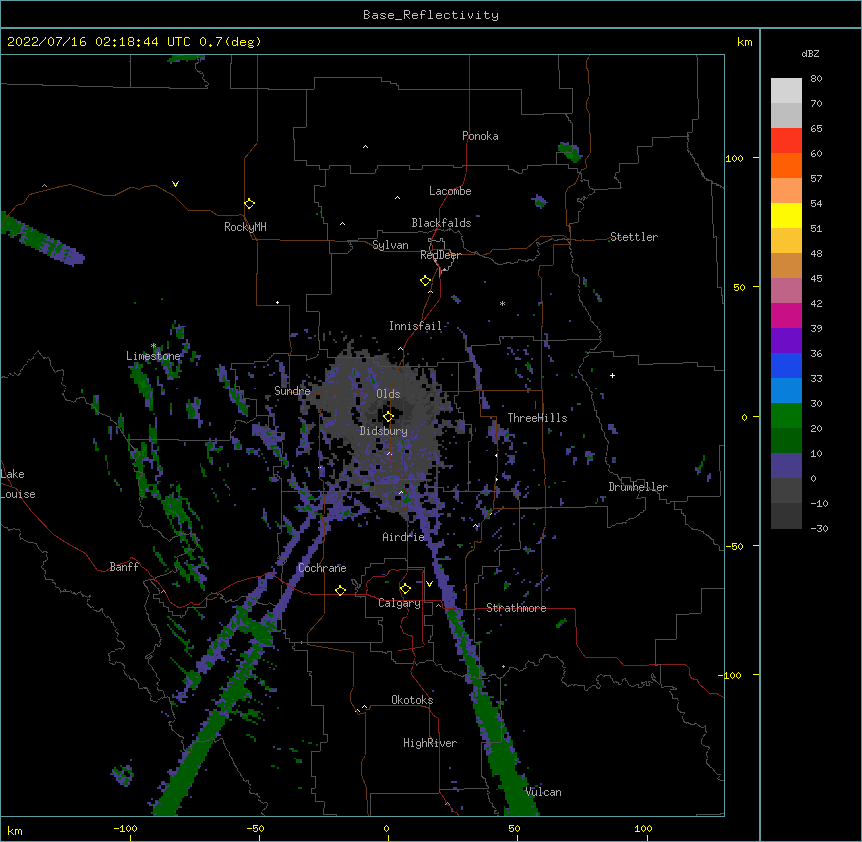Click the Innisfail city label

[x=416, y=326]
